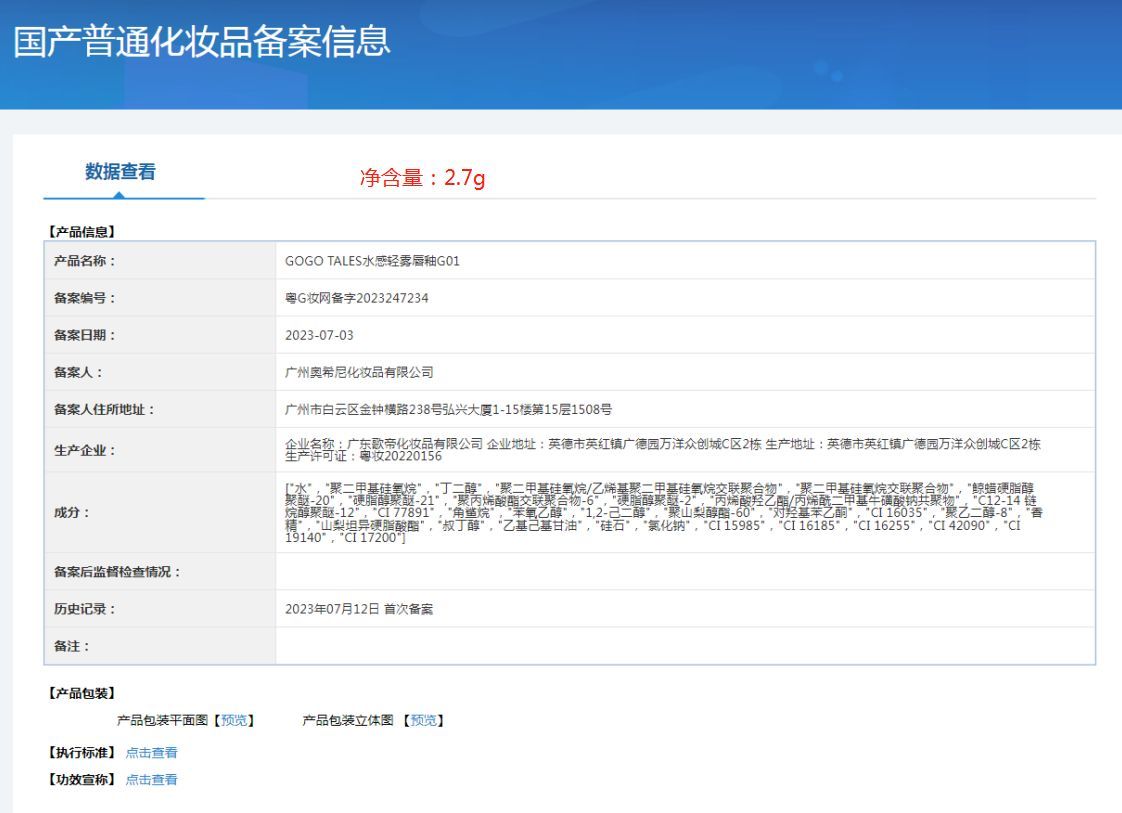
Task: Click the 【产品信息】 section heading
Action: 82,231
